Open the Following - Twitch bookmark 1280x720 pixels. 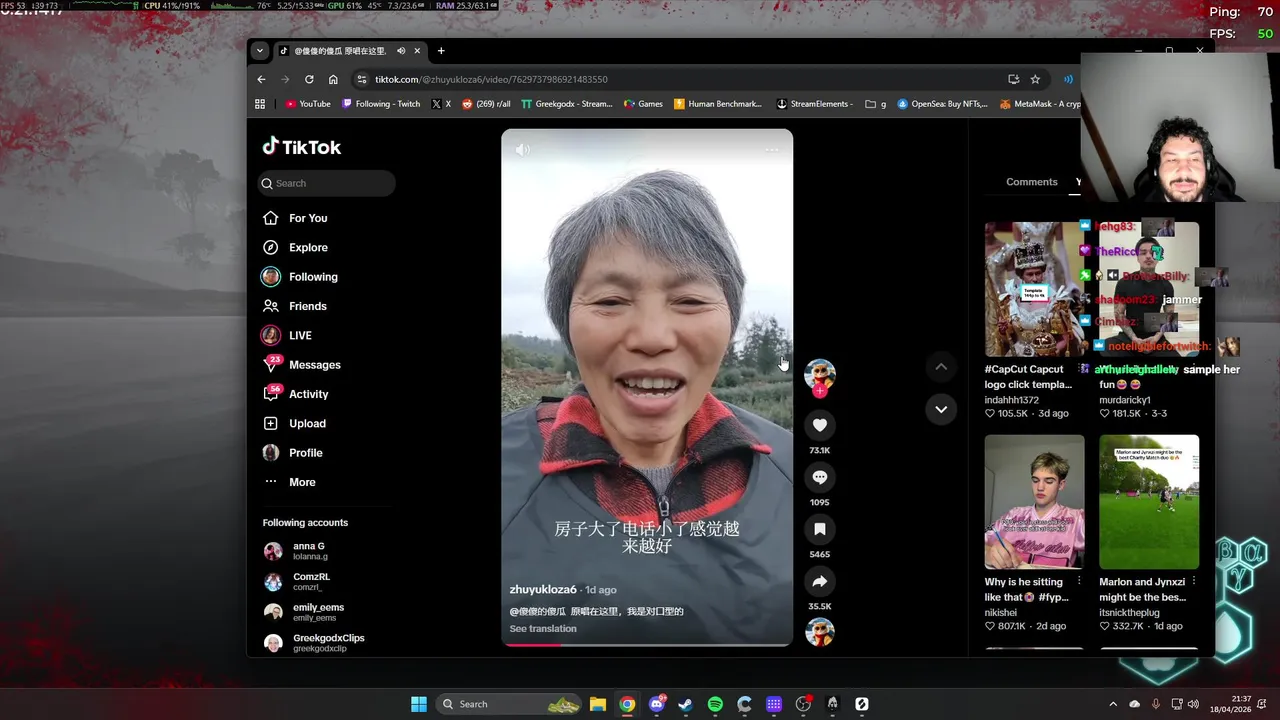[x=381, y=104]
